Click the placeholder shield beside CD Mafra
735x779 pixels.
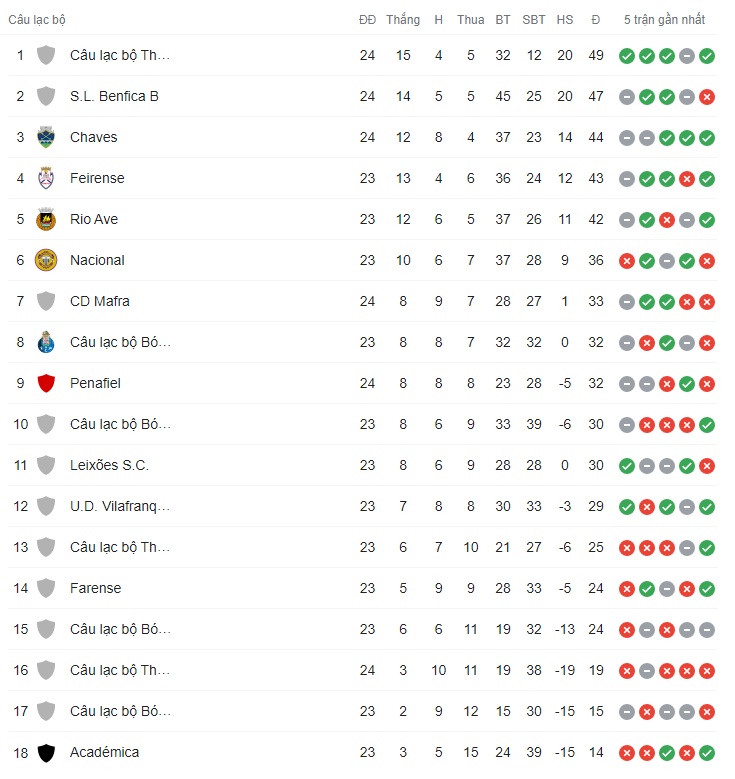point(46,301)
